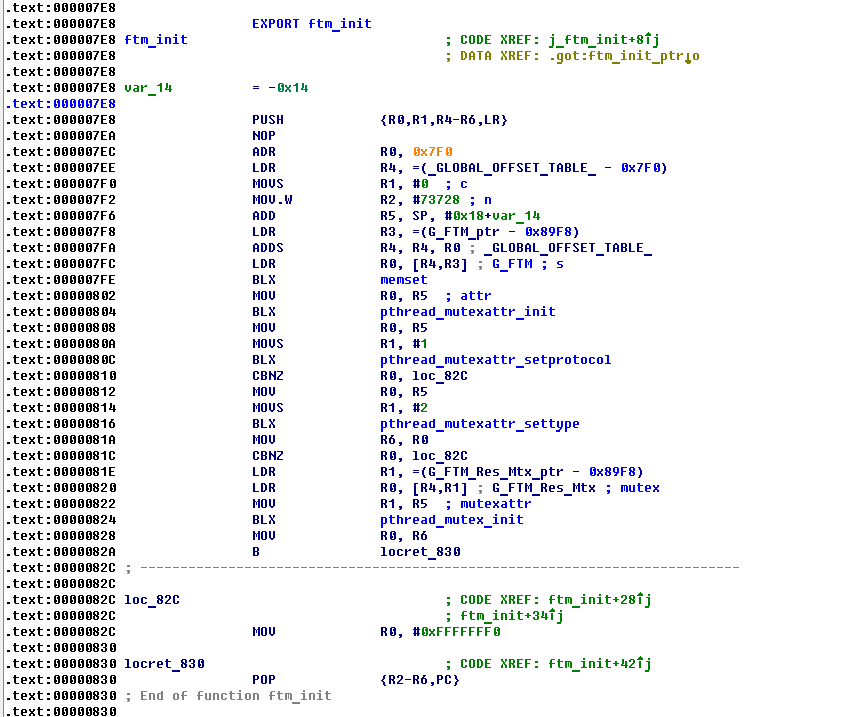Click the ftm_init+34 code xref
The width and height of the screenshot is (852, 717).
pyautogui.click(x=508, y=616)
